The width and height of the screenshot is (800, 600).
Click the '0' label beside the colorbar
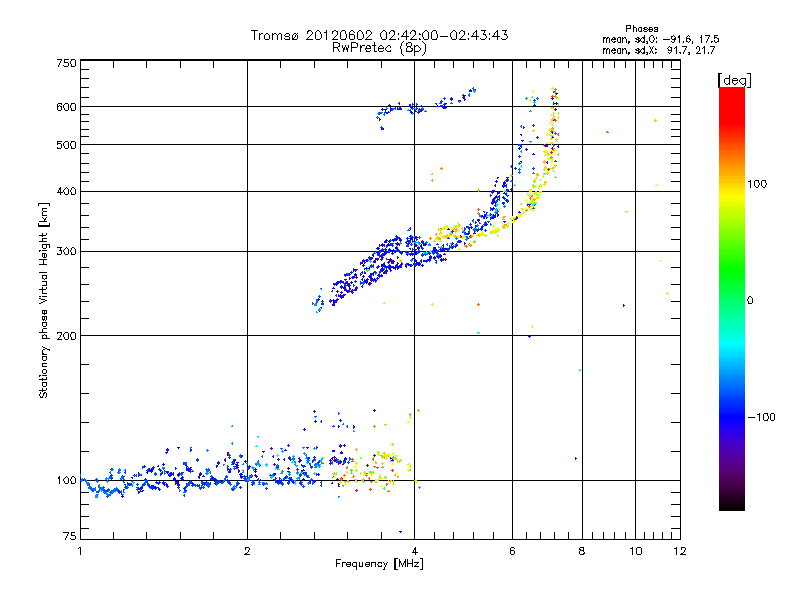pyautogui.click(x=750, y=301)
